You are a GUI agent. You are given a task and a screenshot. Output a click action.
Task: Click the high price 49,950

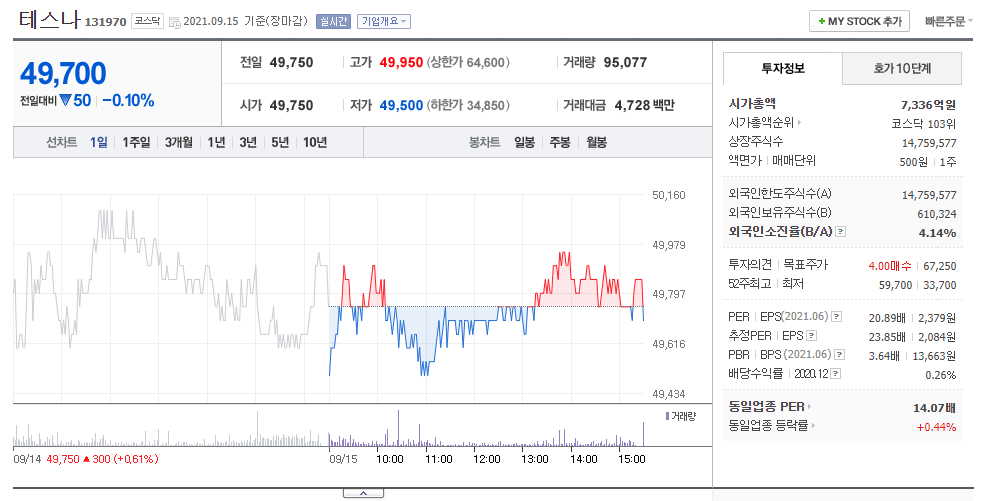[x=402, y=63]
